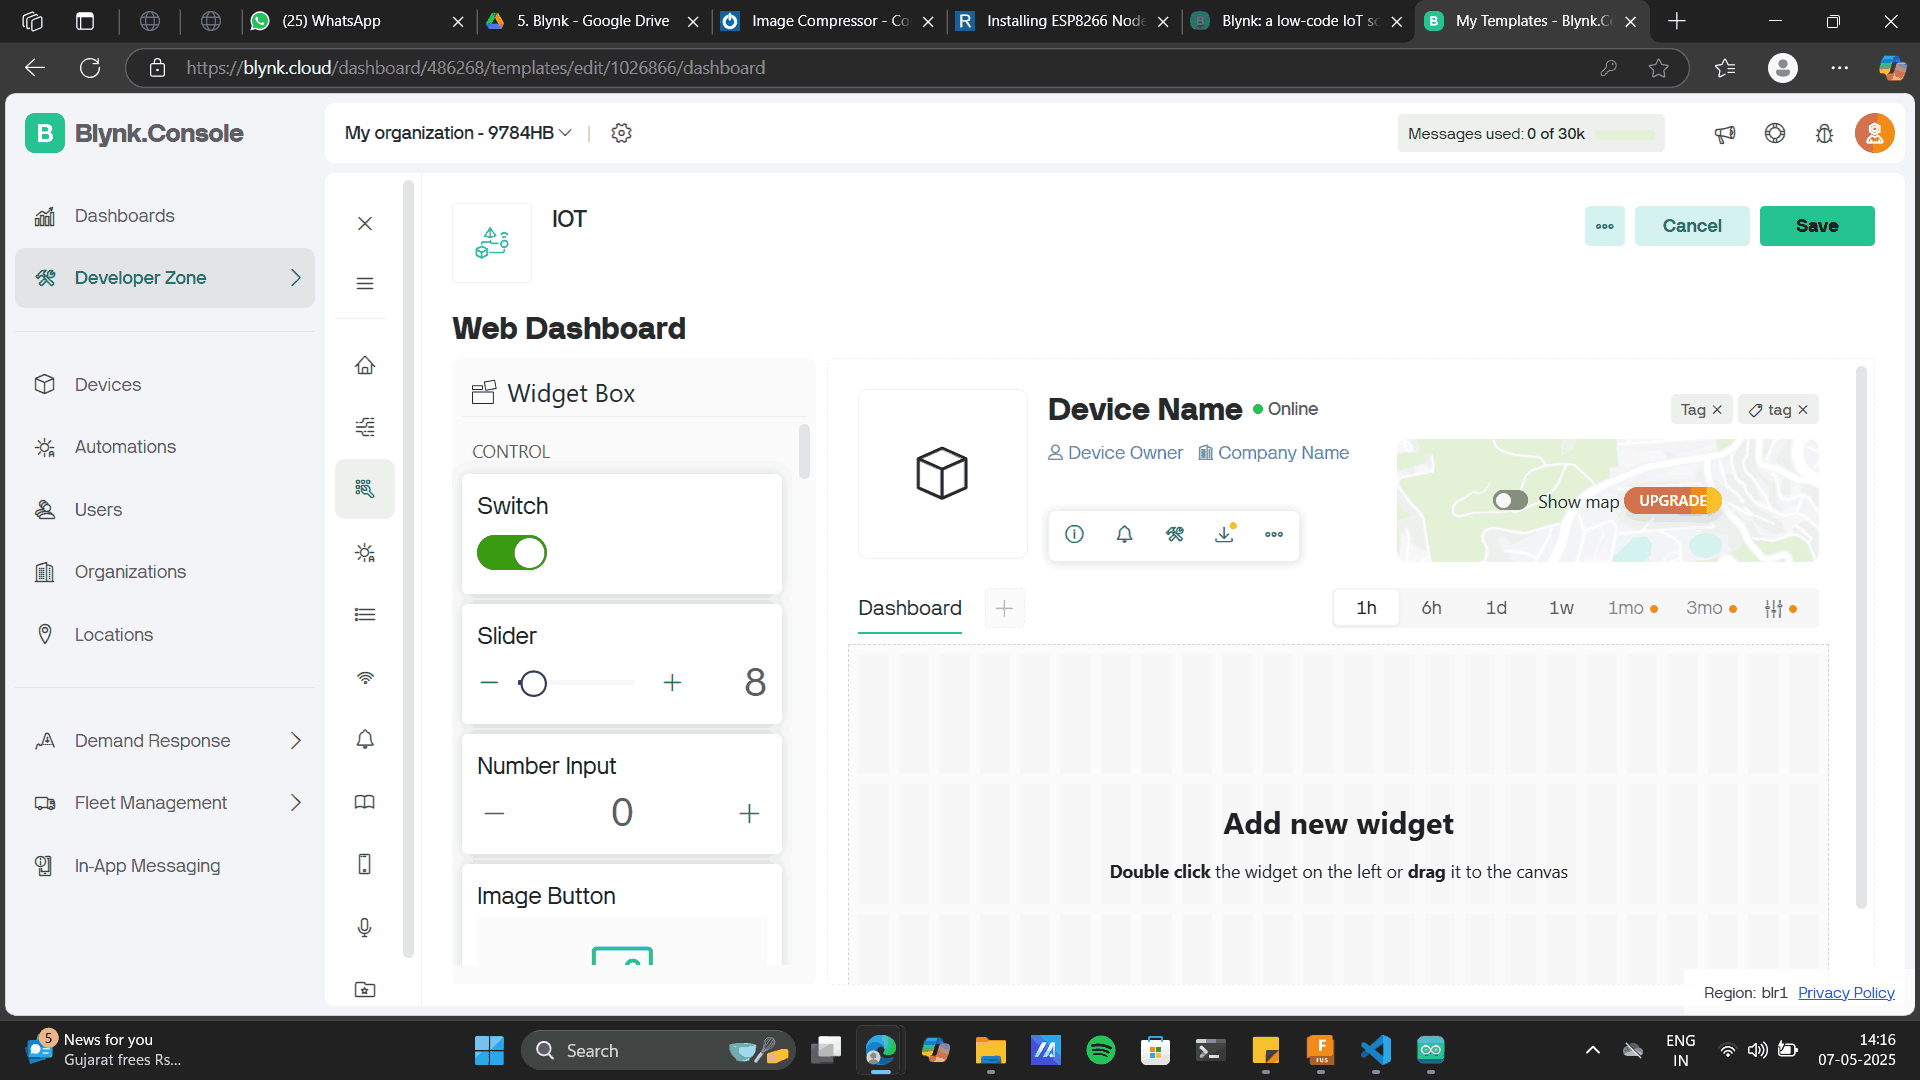Open the User Guides book icon

tap(365, 802)
